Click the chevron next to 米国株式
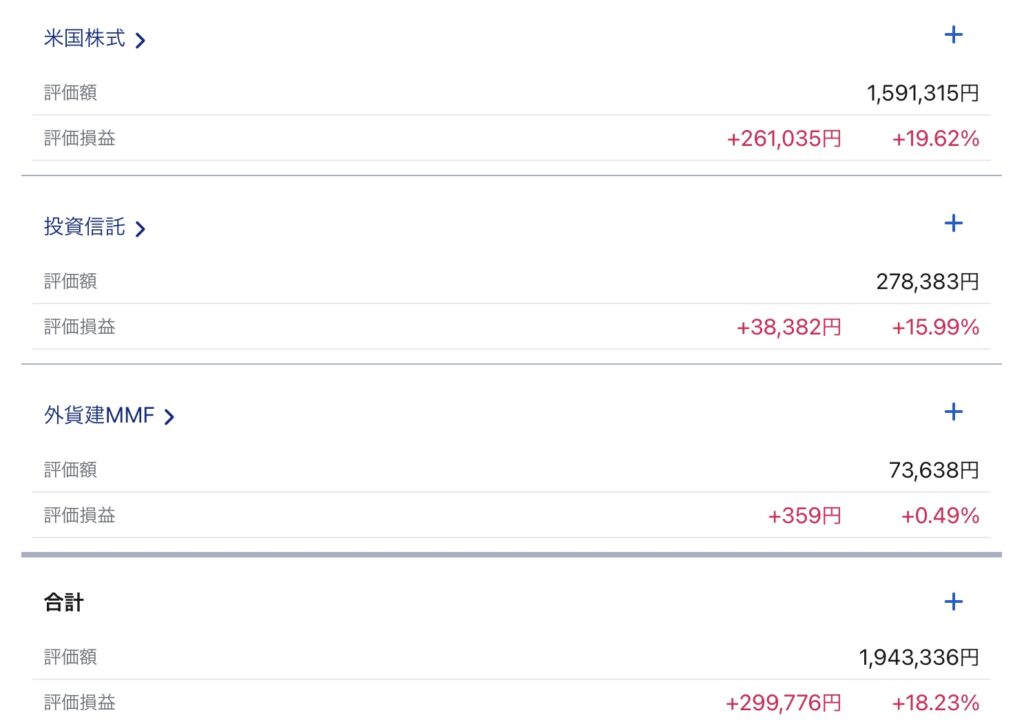 pos(140,41)
